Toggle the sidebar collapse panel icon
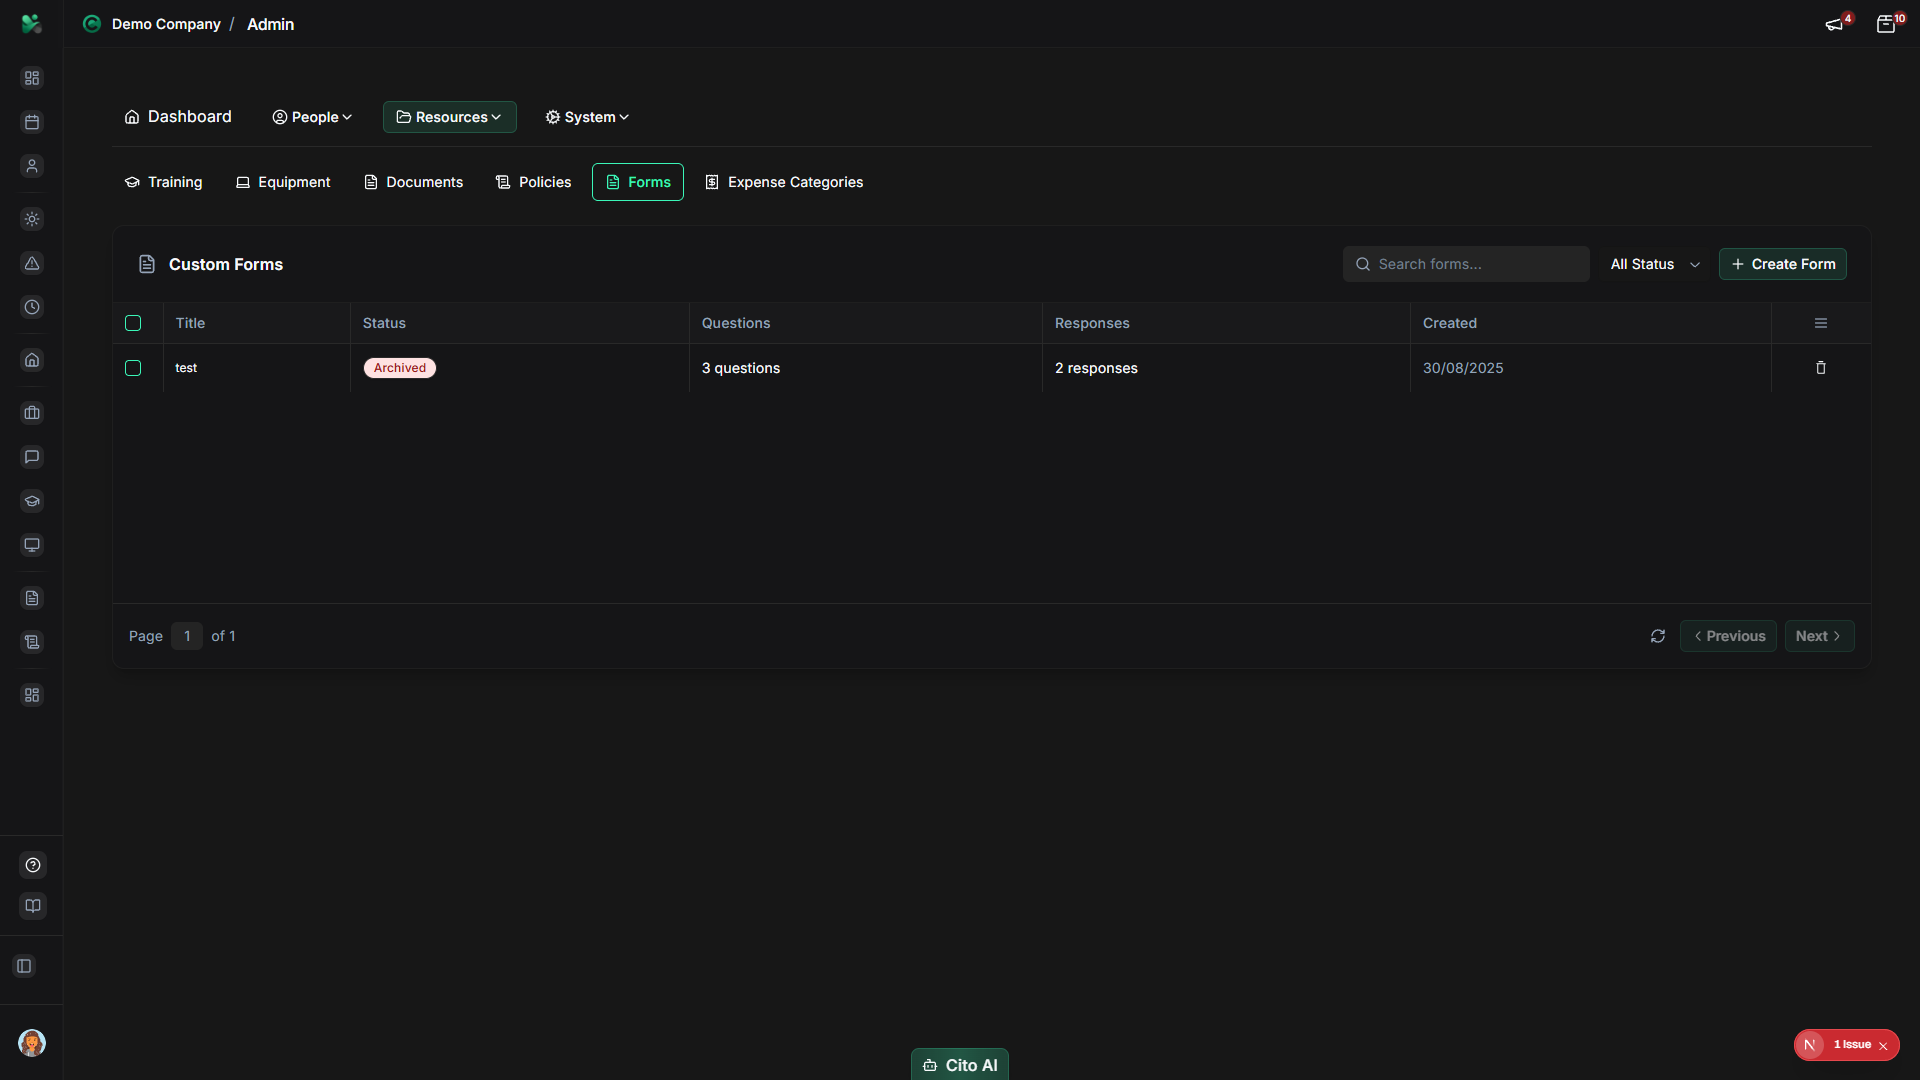The height and width of the screenshot is (1080, 1920). 24,966
